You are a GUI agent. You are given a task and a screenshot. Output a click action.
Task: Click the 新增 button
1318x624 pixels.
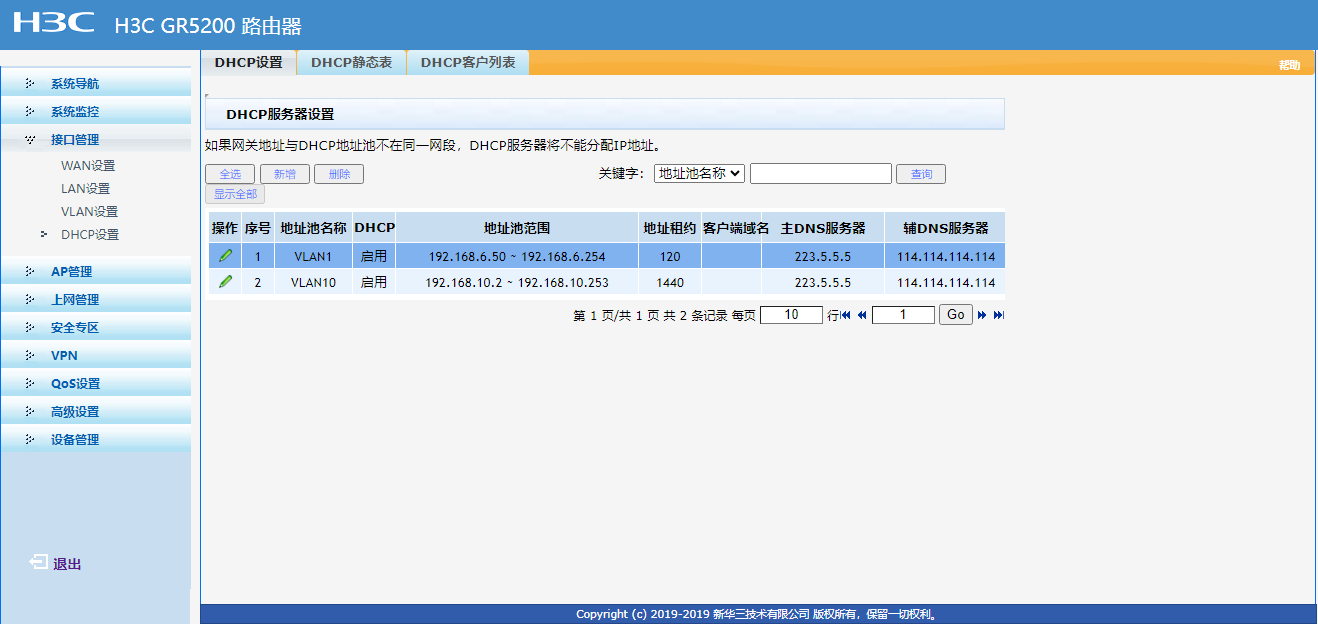click(285, 174)
